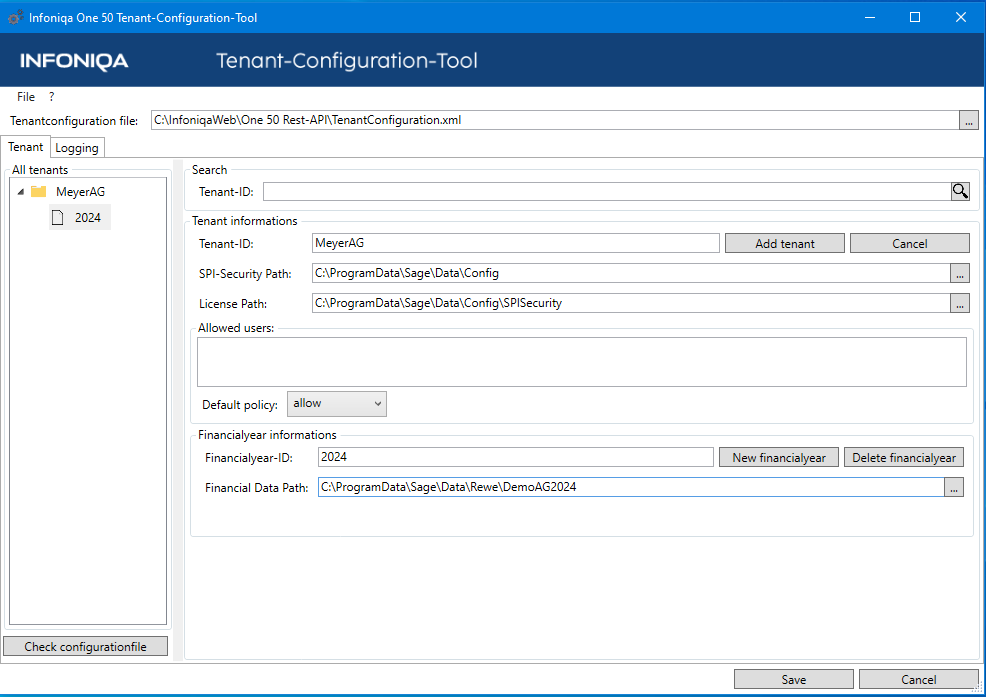Viewport: 986px width, 697px height.
Task: Select the MeyerAG tenant in tree
Action: [x=80, y=192]
